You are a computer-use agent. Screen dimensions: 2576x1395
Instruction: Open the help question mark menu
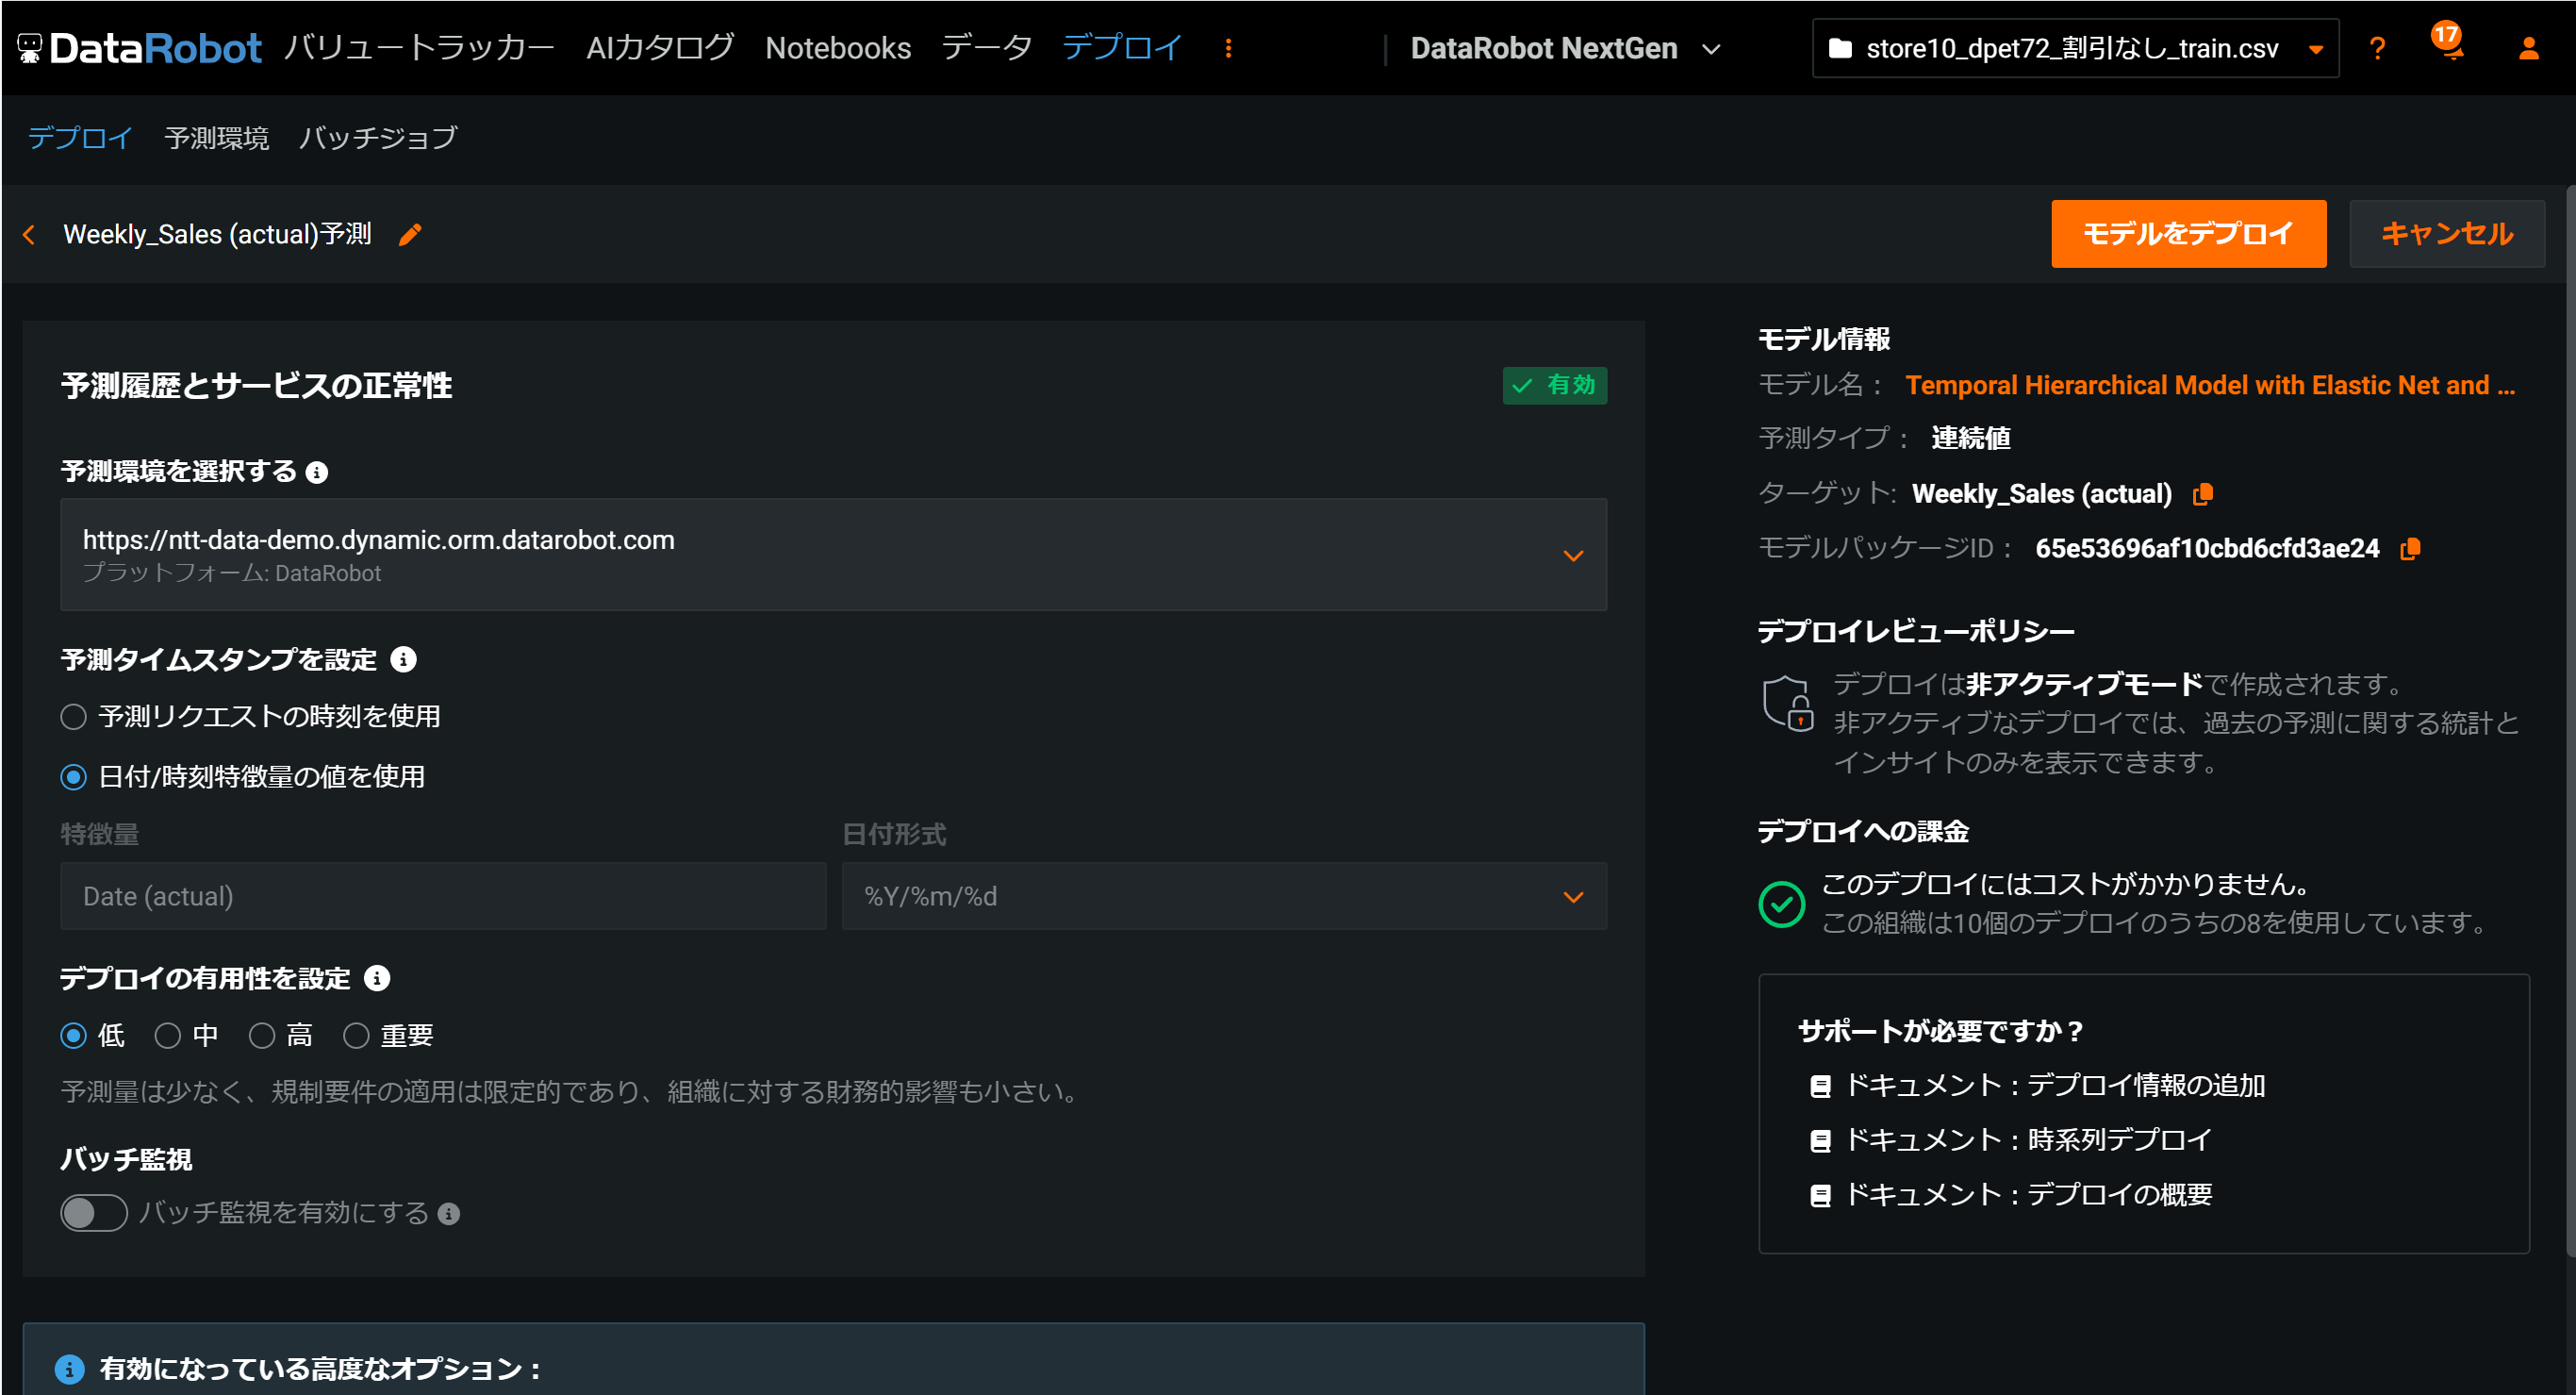click(x=2377, y=48)
